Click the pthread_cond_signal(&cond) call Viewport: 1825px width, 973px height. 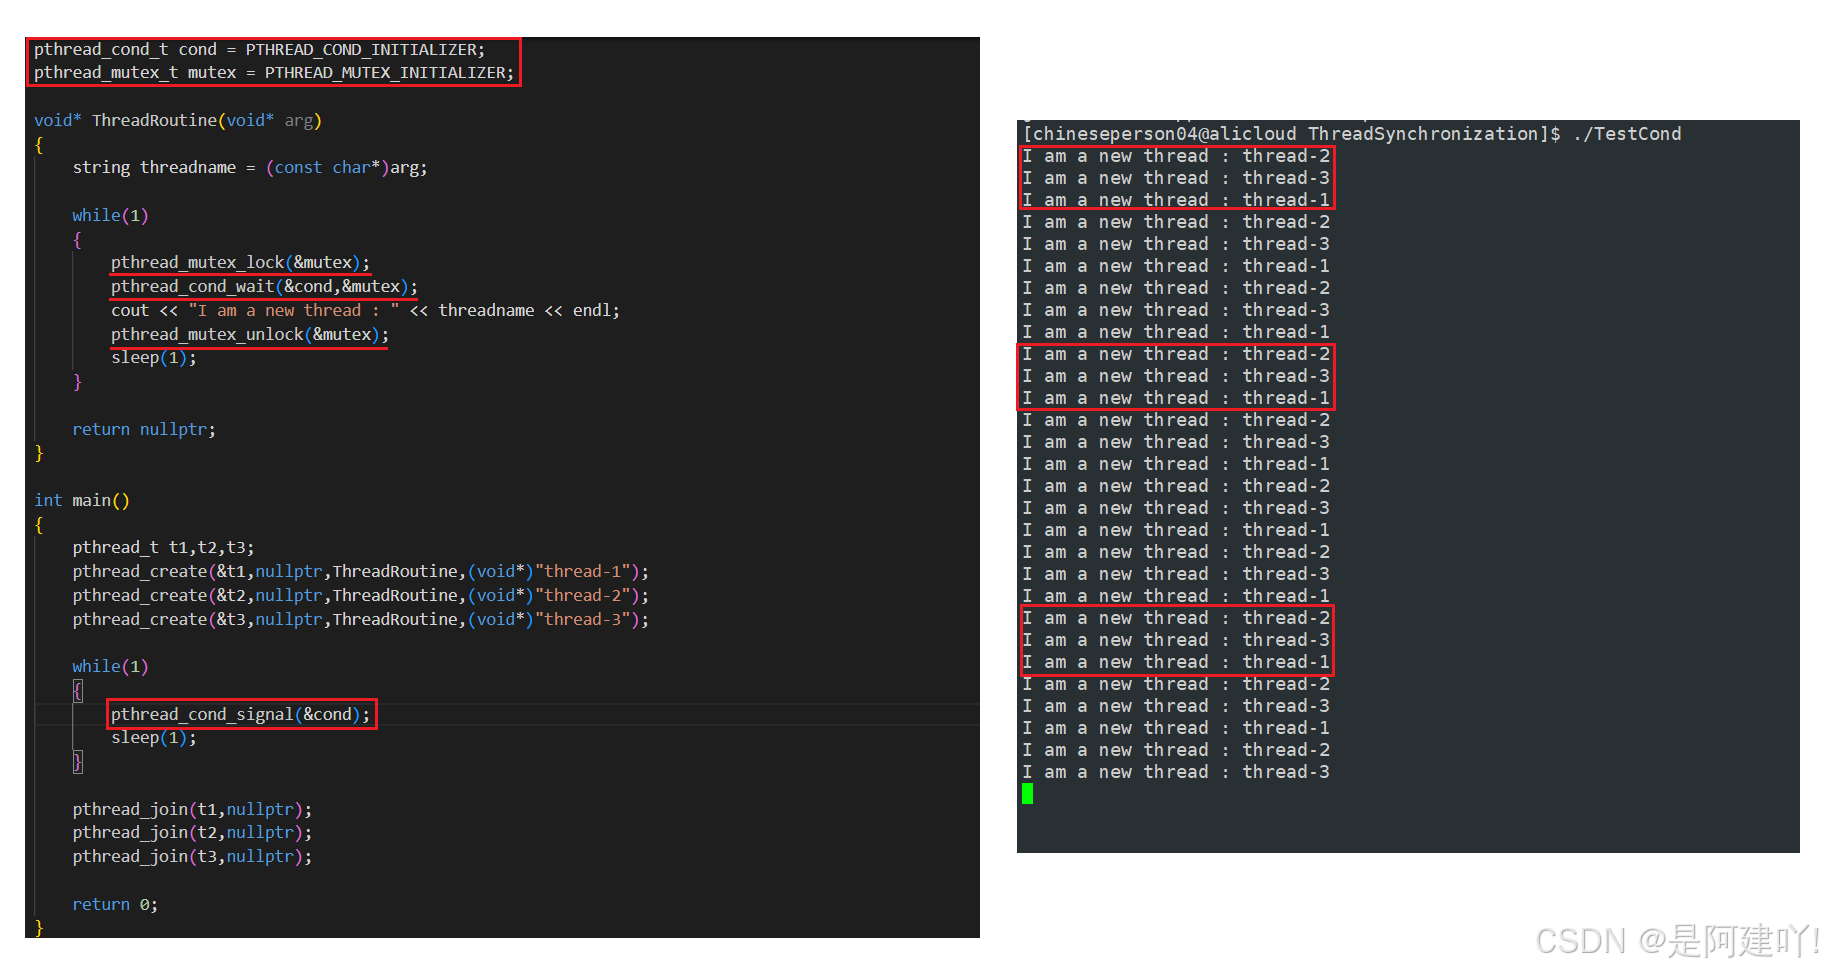[x=240, y=714]
